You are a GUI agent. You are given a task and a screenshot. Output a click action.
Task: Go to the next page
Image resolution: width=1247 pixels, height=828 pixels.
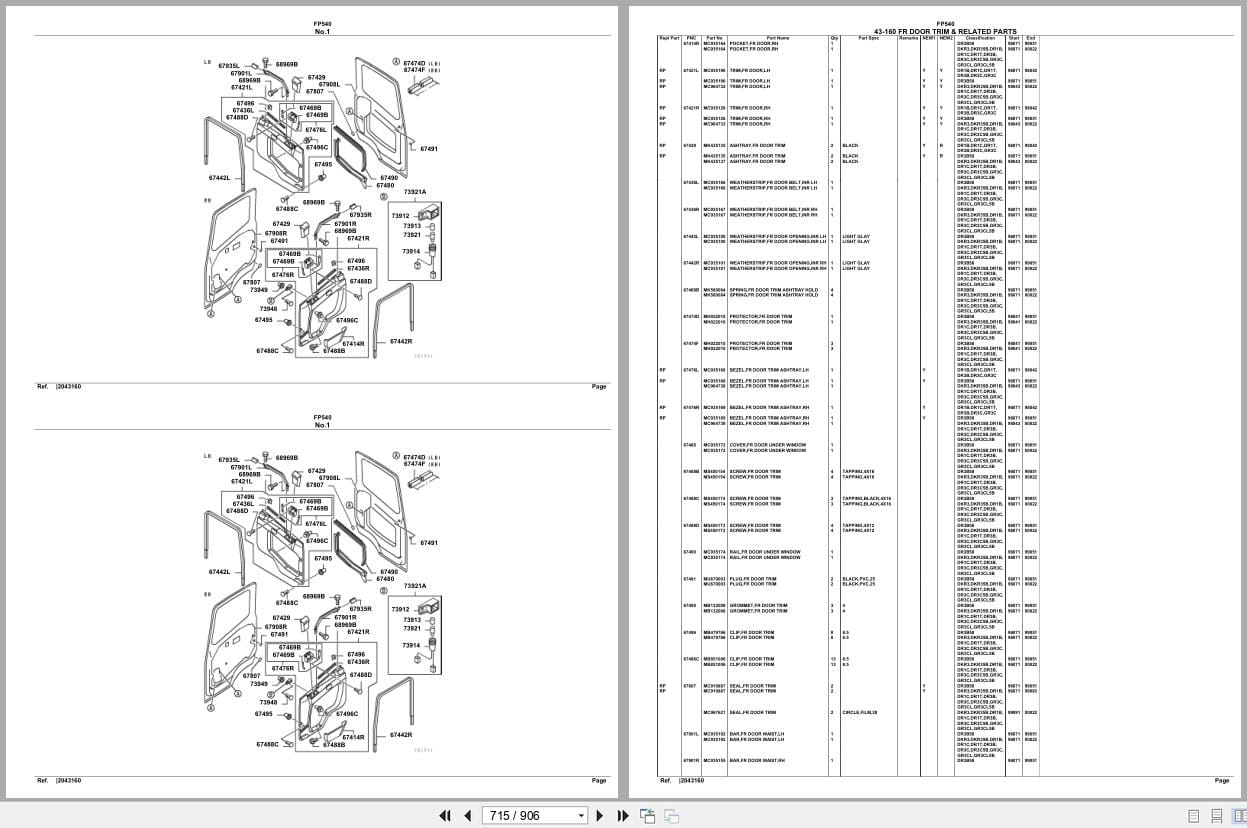click(600, 815)
